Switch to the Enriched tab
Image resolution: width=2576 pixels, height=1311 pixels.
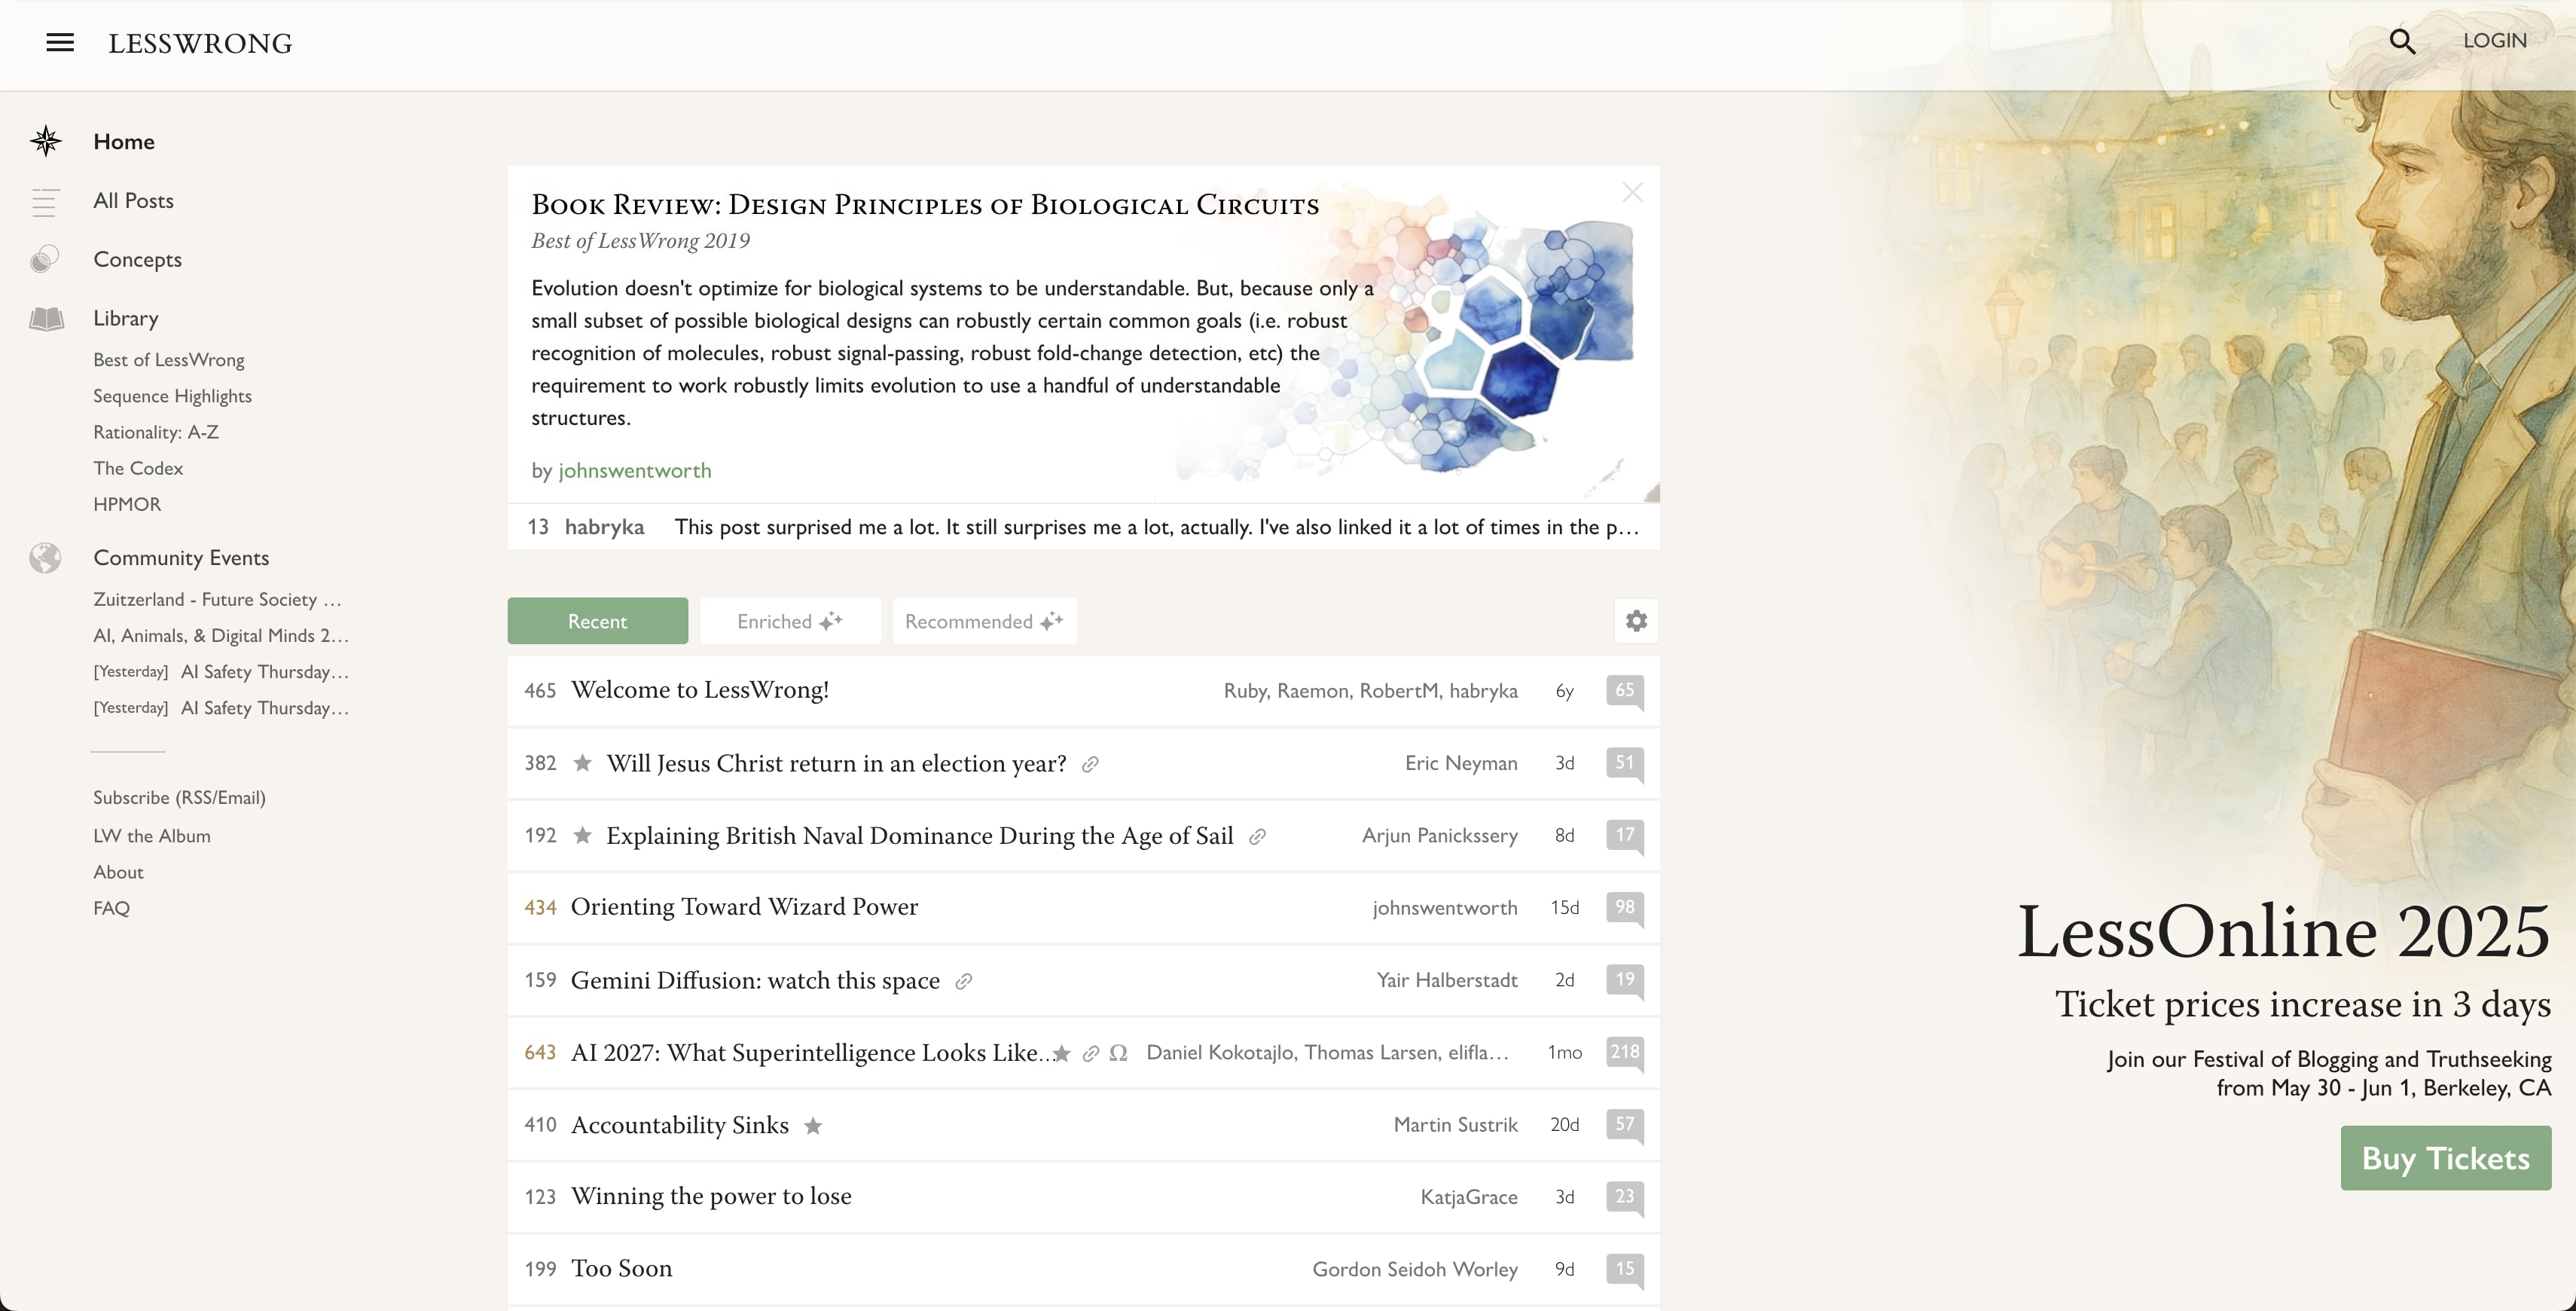[x=789, y=621]
